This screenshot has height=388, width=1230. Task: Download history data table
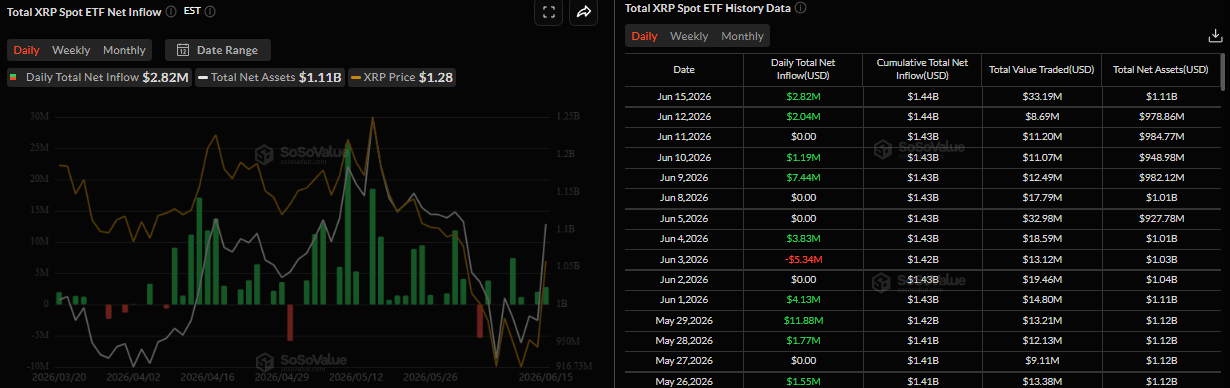(1215, 36)
